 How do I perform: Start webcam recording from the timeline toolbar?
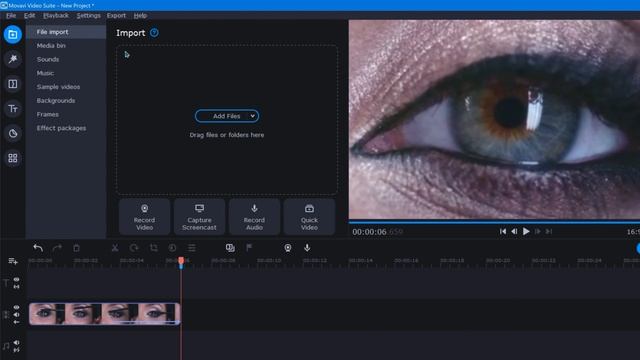point(288,248)
